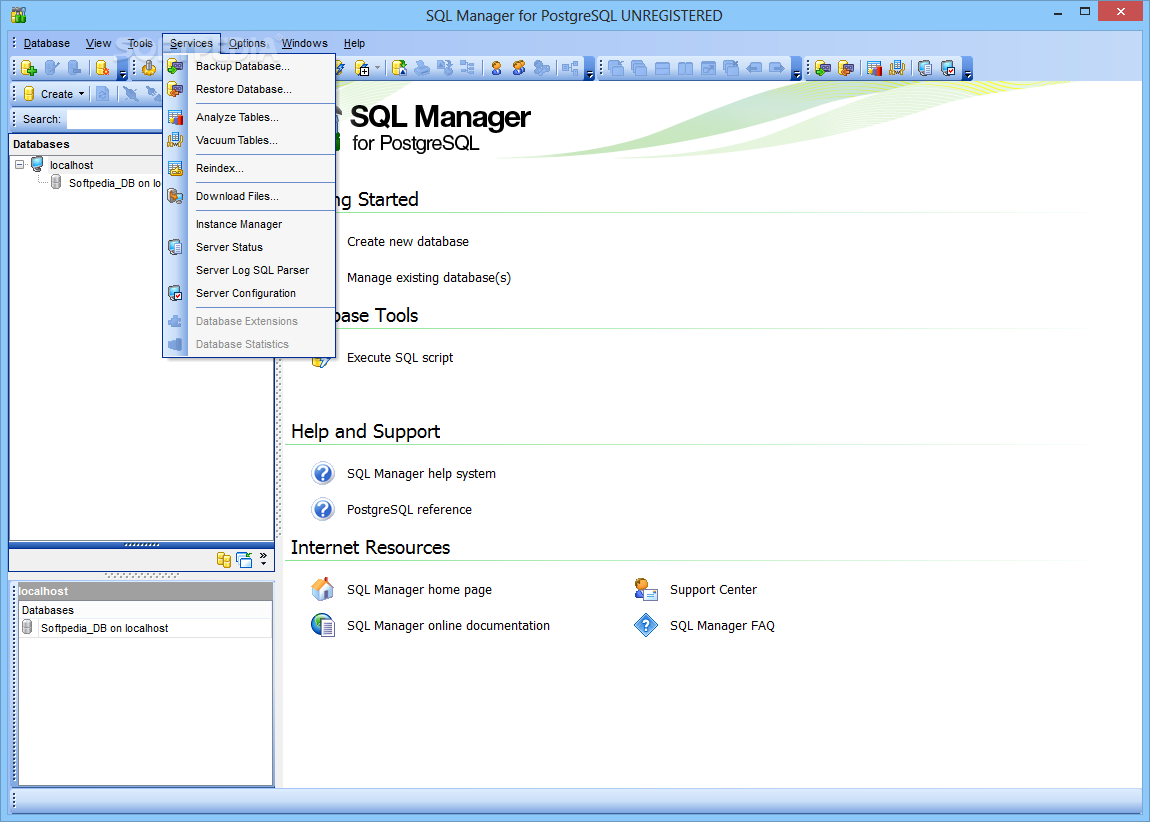Click the online documentation globe icon

pyautogui.click(x=323, y=625)
